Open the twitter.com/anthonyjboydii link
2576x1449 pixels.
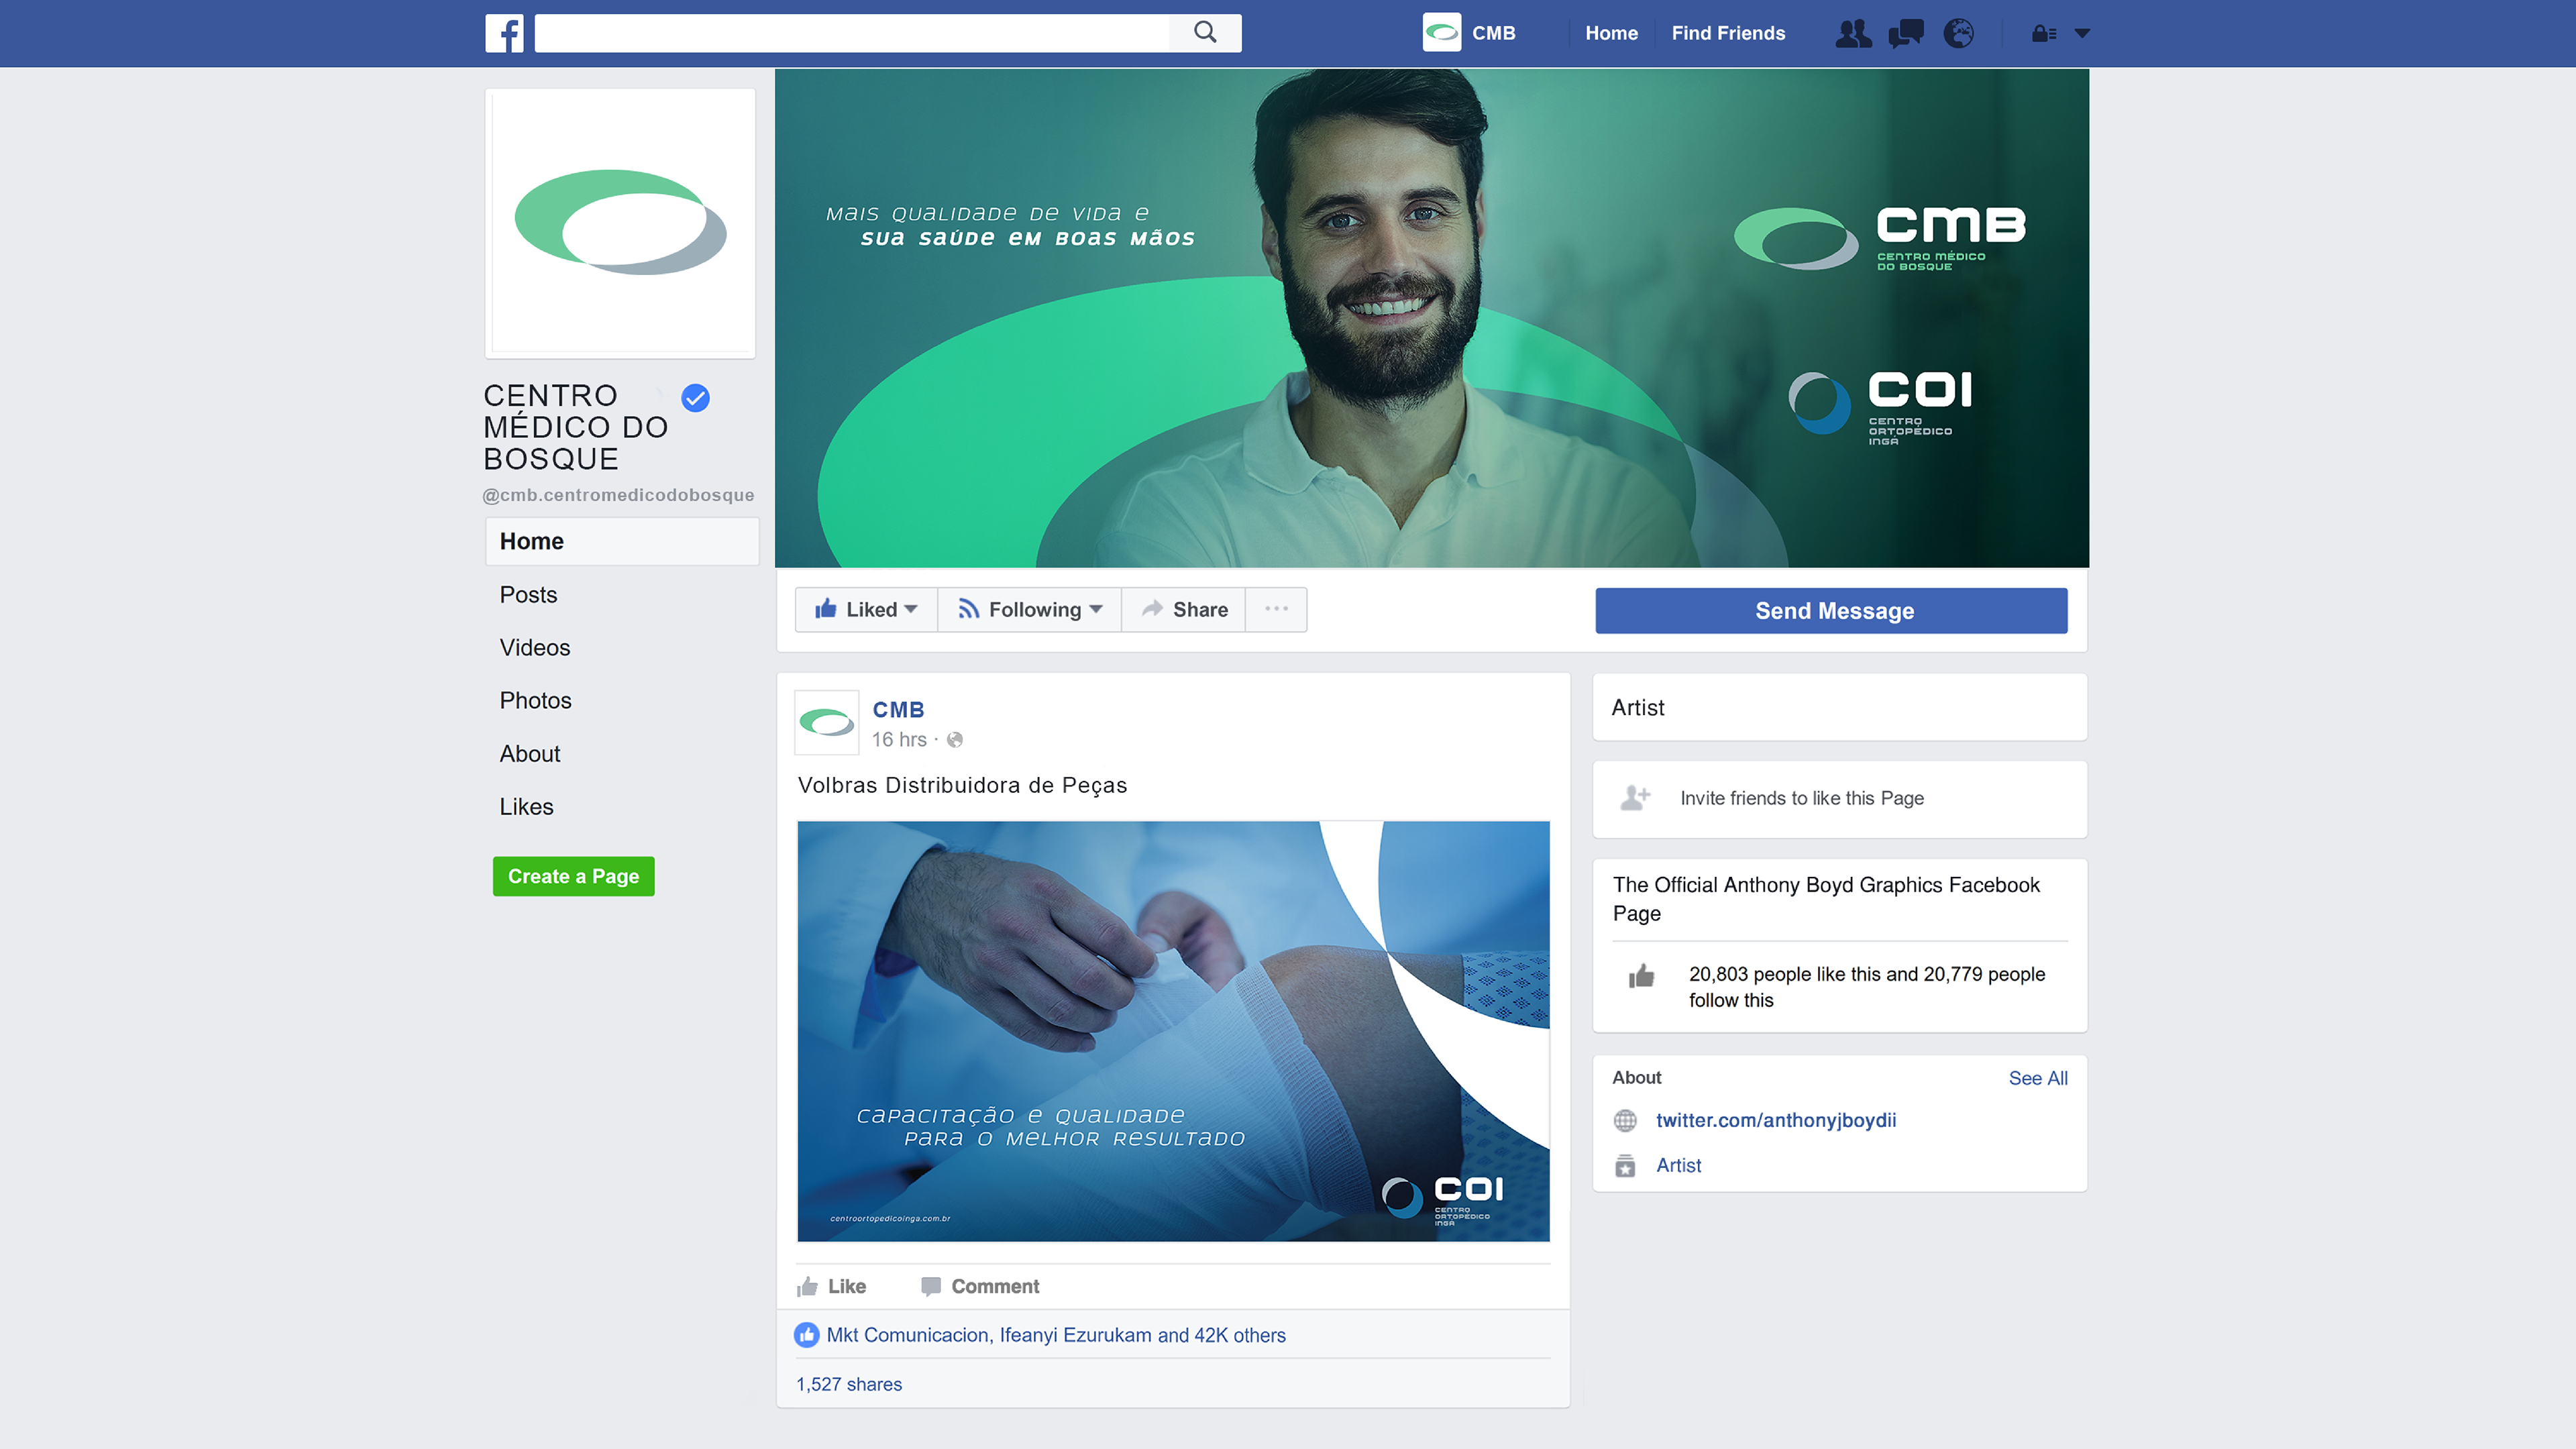coord(1776,1120)
